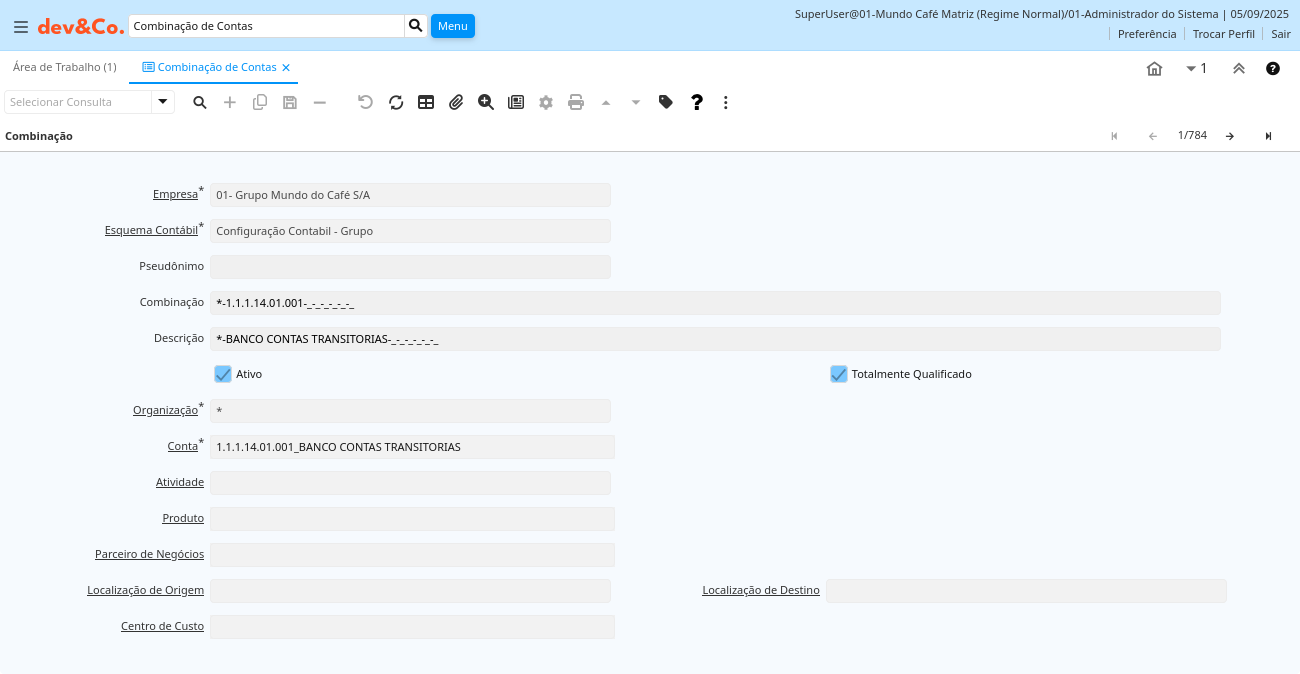Toggle the Totalmente Qualificado checkbox
The width and height of the screenshot is (1300, 674).
click(839, 374)
